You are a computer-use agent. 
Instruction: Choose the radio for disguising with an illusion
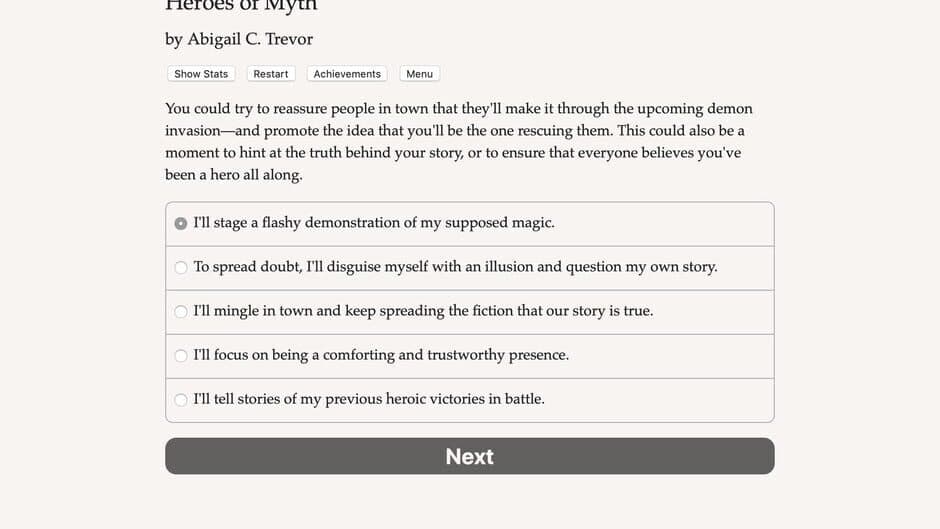tap(180, 267)
